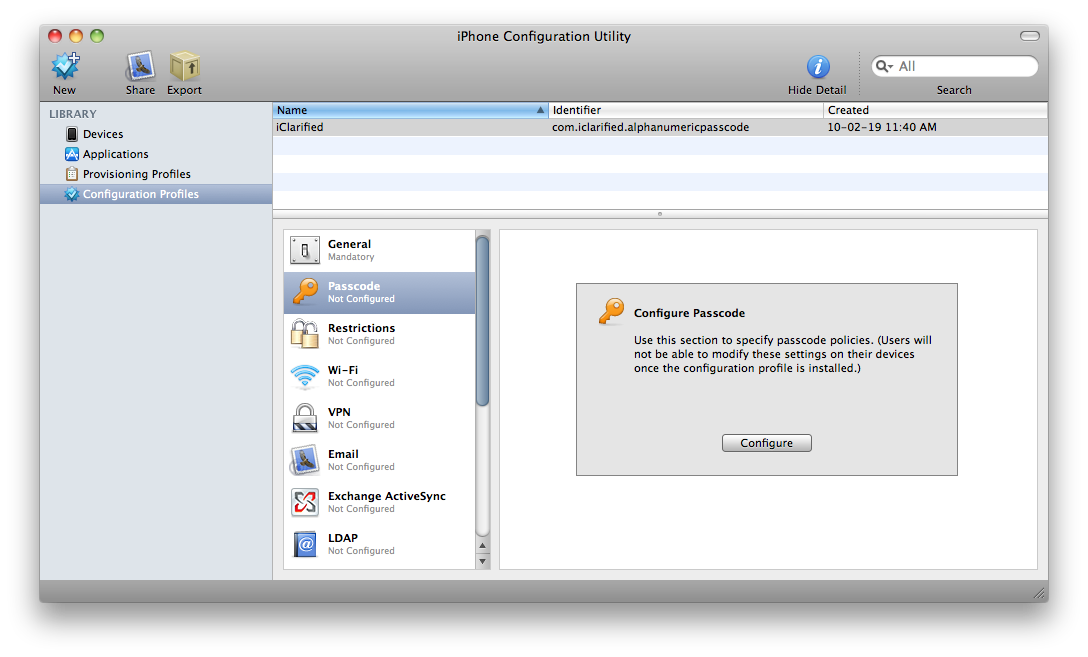Click the Provisioning Profiles document icon
1088x657 pixels.
[x=72, y=174]
